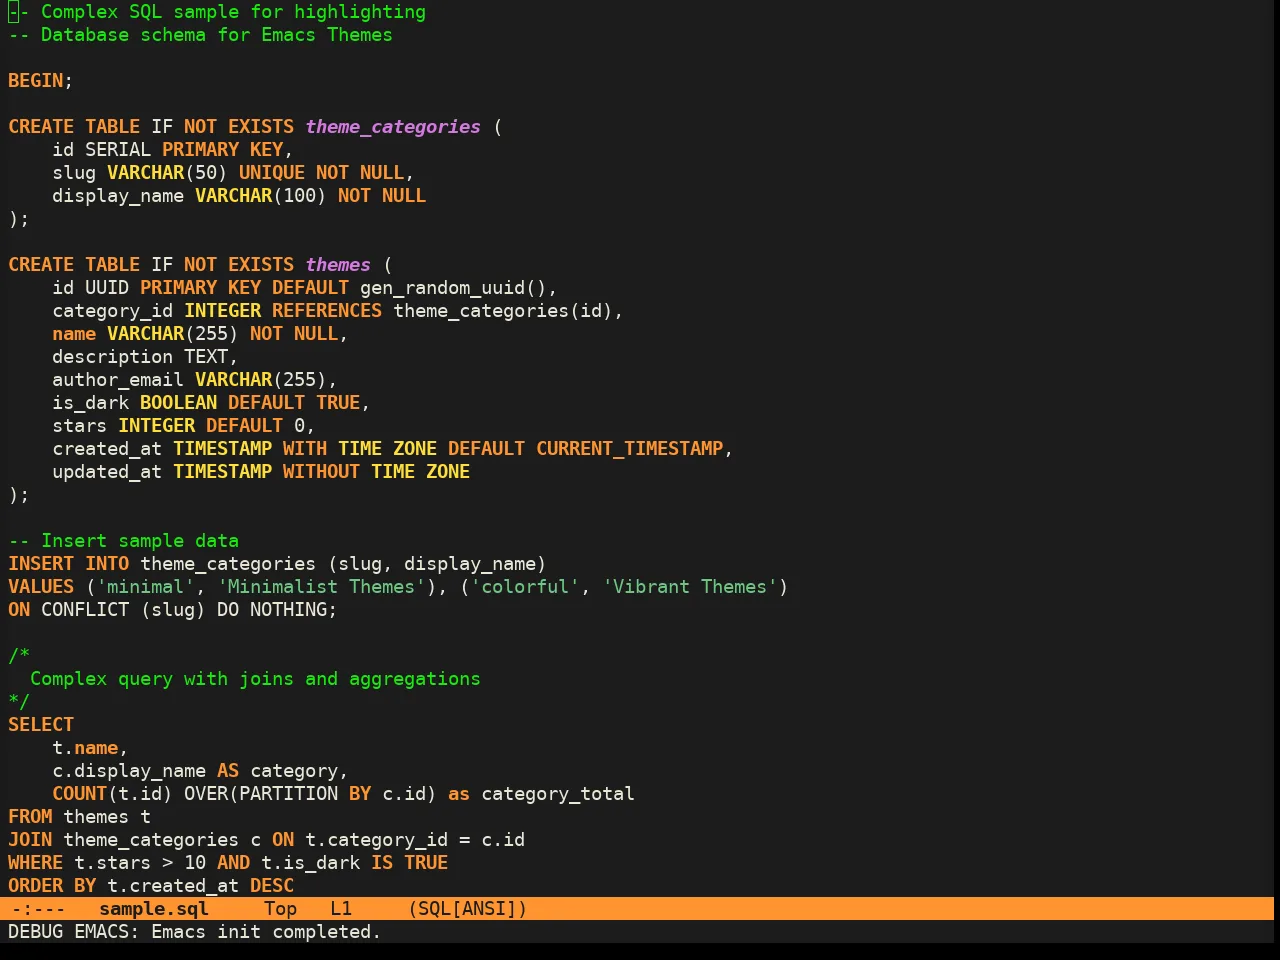Click the UUID type in themes table

(107, 288)
